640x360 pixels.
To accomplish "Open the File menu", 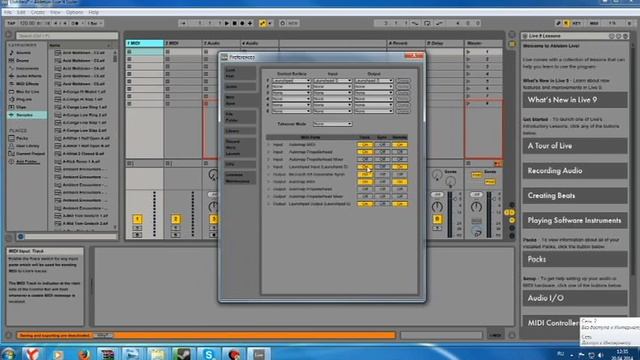I will click(x=7, y=13).
